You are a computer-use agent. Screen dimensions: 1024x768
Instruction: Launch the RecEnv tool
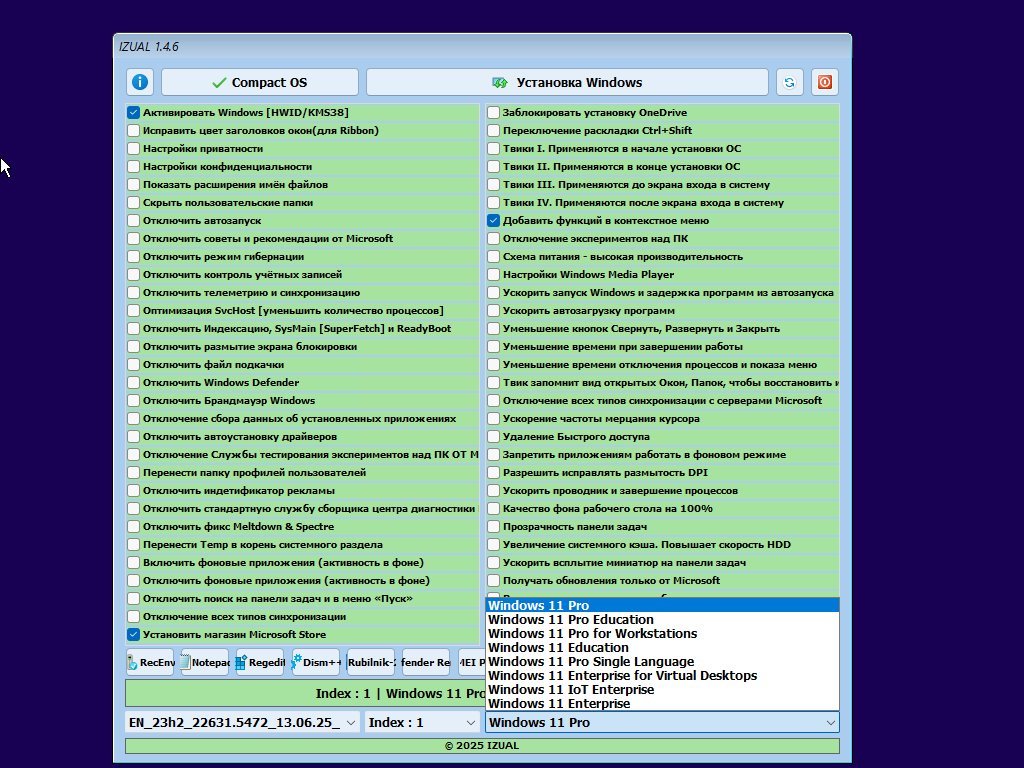[x=150, y=662]
